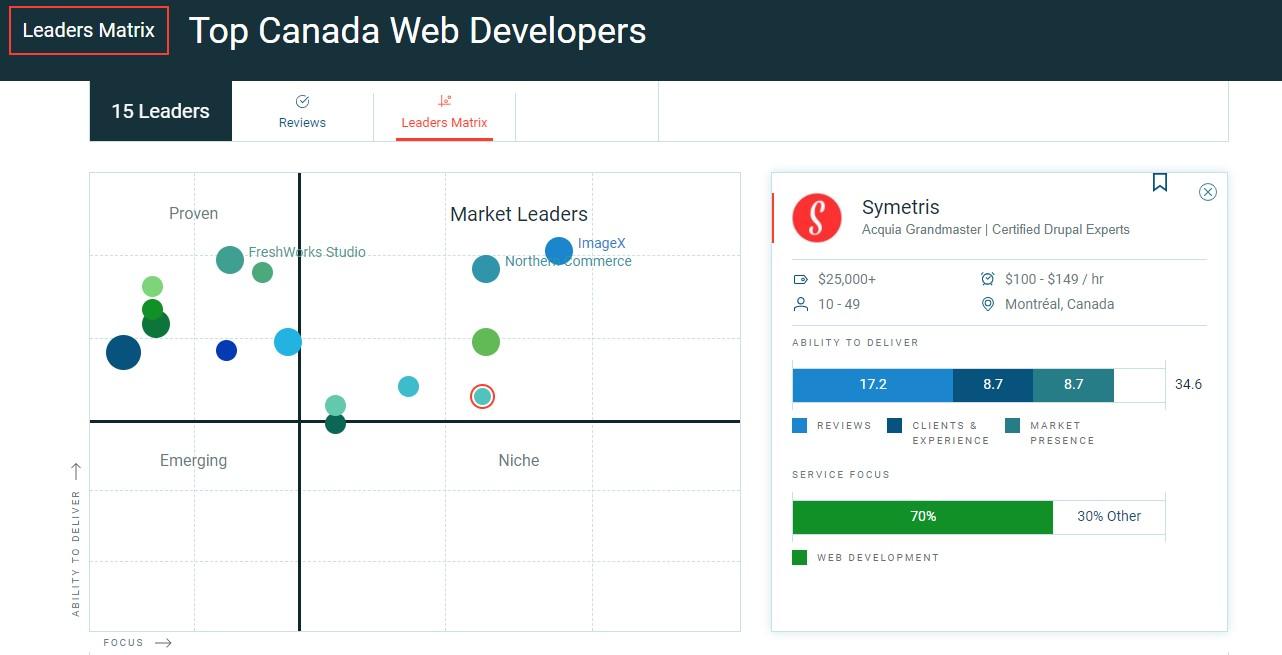The image size is (1282, 655).
Task: Click the 17.2 Reviews score bar
Action: click(x=873, y=384)
